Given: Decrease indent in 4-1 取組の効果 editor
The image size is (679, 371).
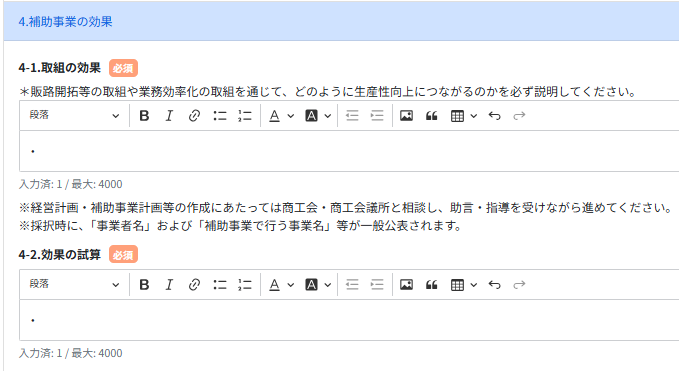Looking at the screenshot, I should coord(352,116).
